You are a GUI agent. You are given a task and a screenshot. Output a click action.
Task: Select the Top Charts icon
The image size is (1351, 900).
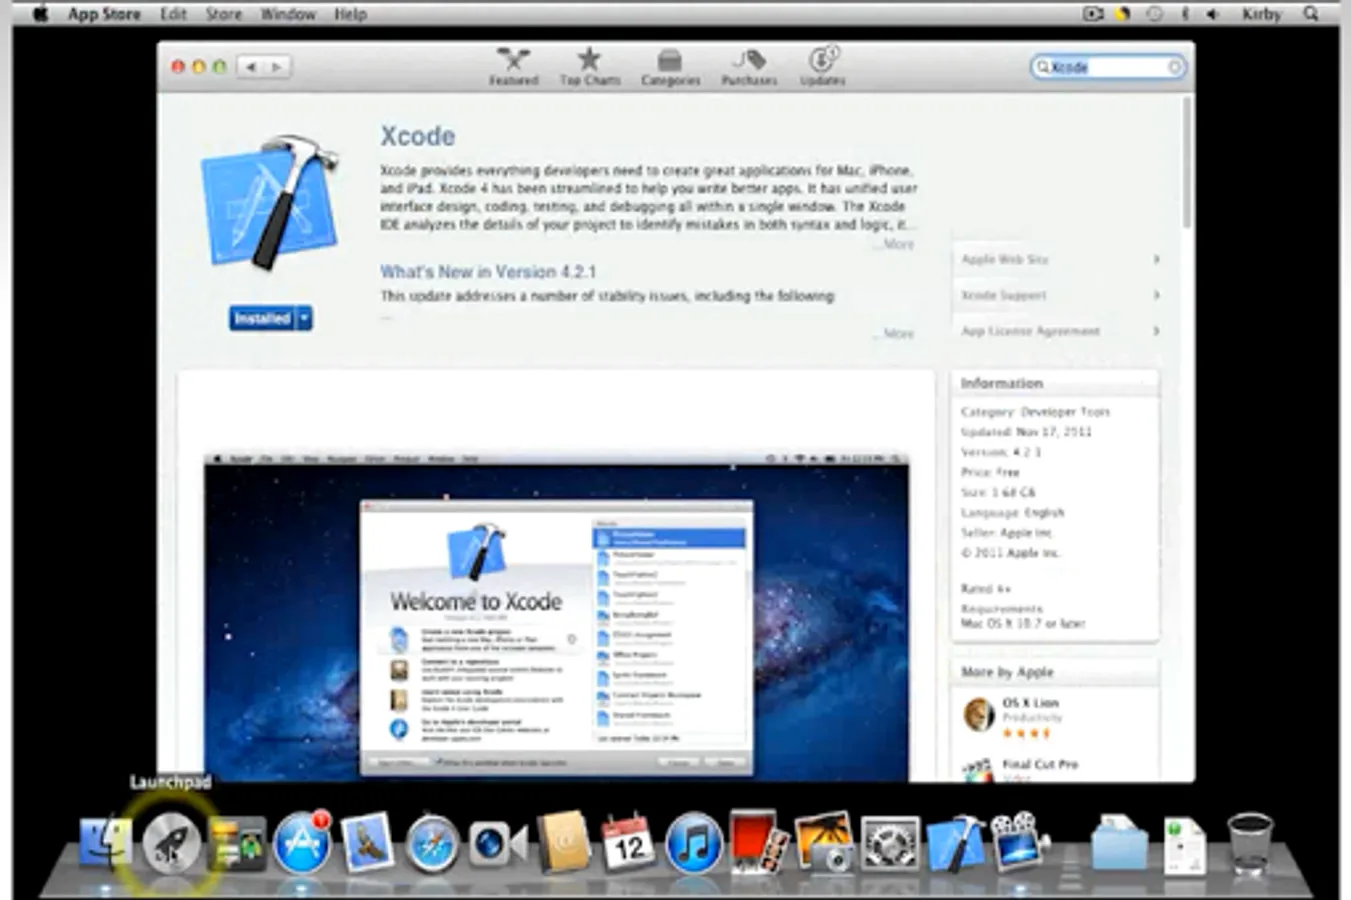(590, 62)
